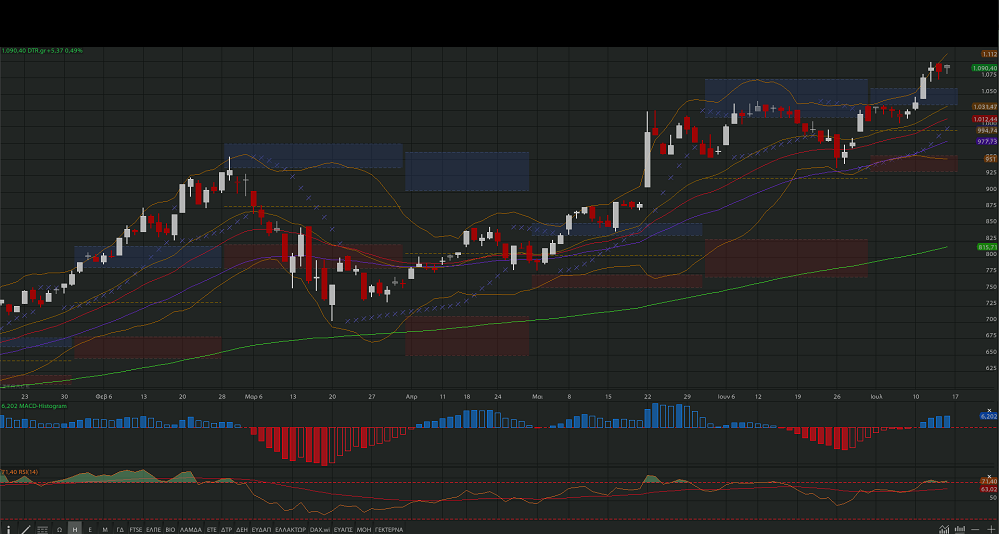1000x534 pixels.
Task: Switch to the ΛΑΜΔΑ symbol tab
Action: tap(191, 530)
